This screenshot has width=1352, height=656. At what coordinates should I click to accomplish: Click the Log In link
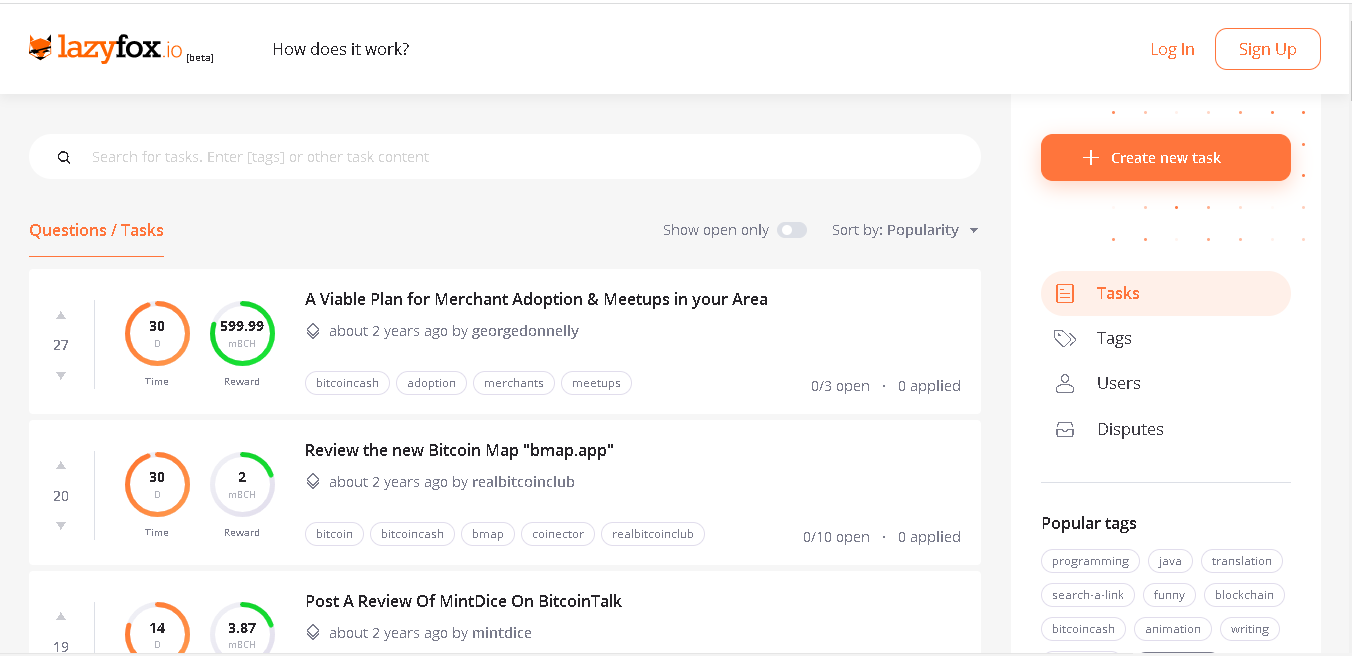pyautogui.click(x=1172, y=49)
